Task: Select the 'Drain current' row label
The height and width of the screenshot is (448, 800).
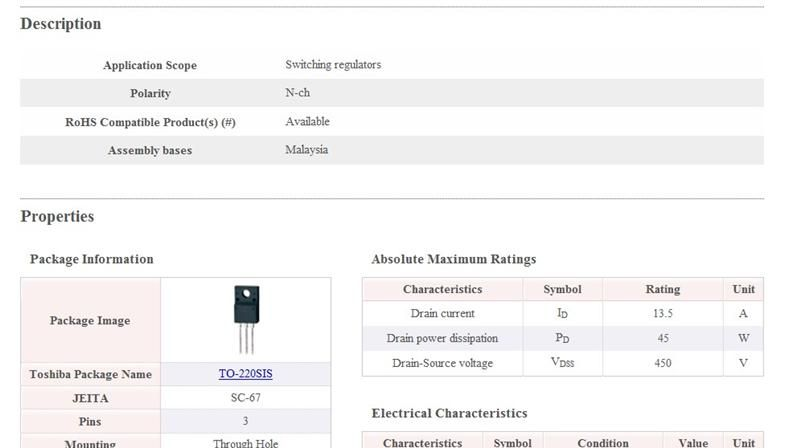Action: click(442, 313)
